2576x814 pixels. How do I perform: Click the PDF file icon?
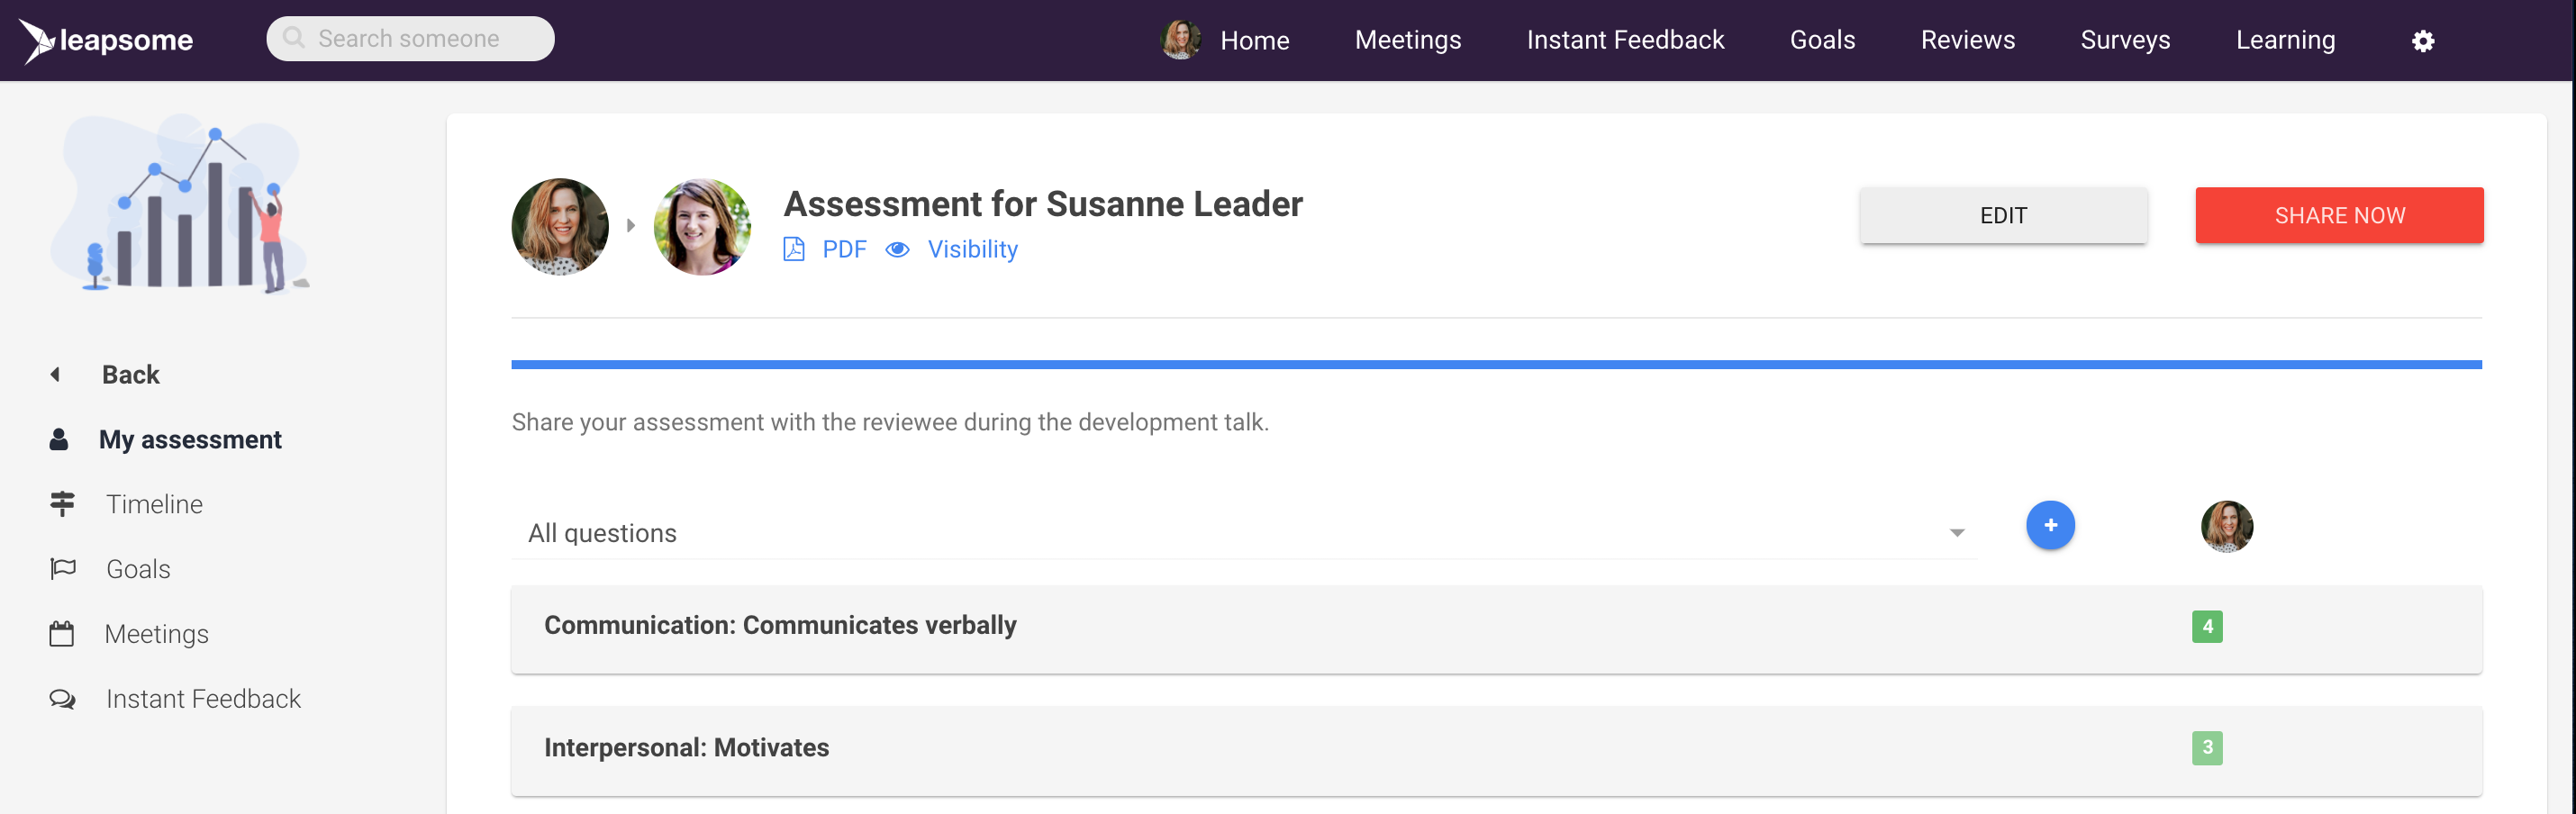tap(794, 249)
